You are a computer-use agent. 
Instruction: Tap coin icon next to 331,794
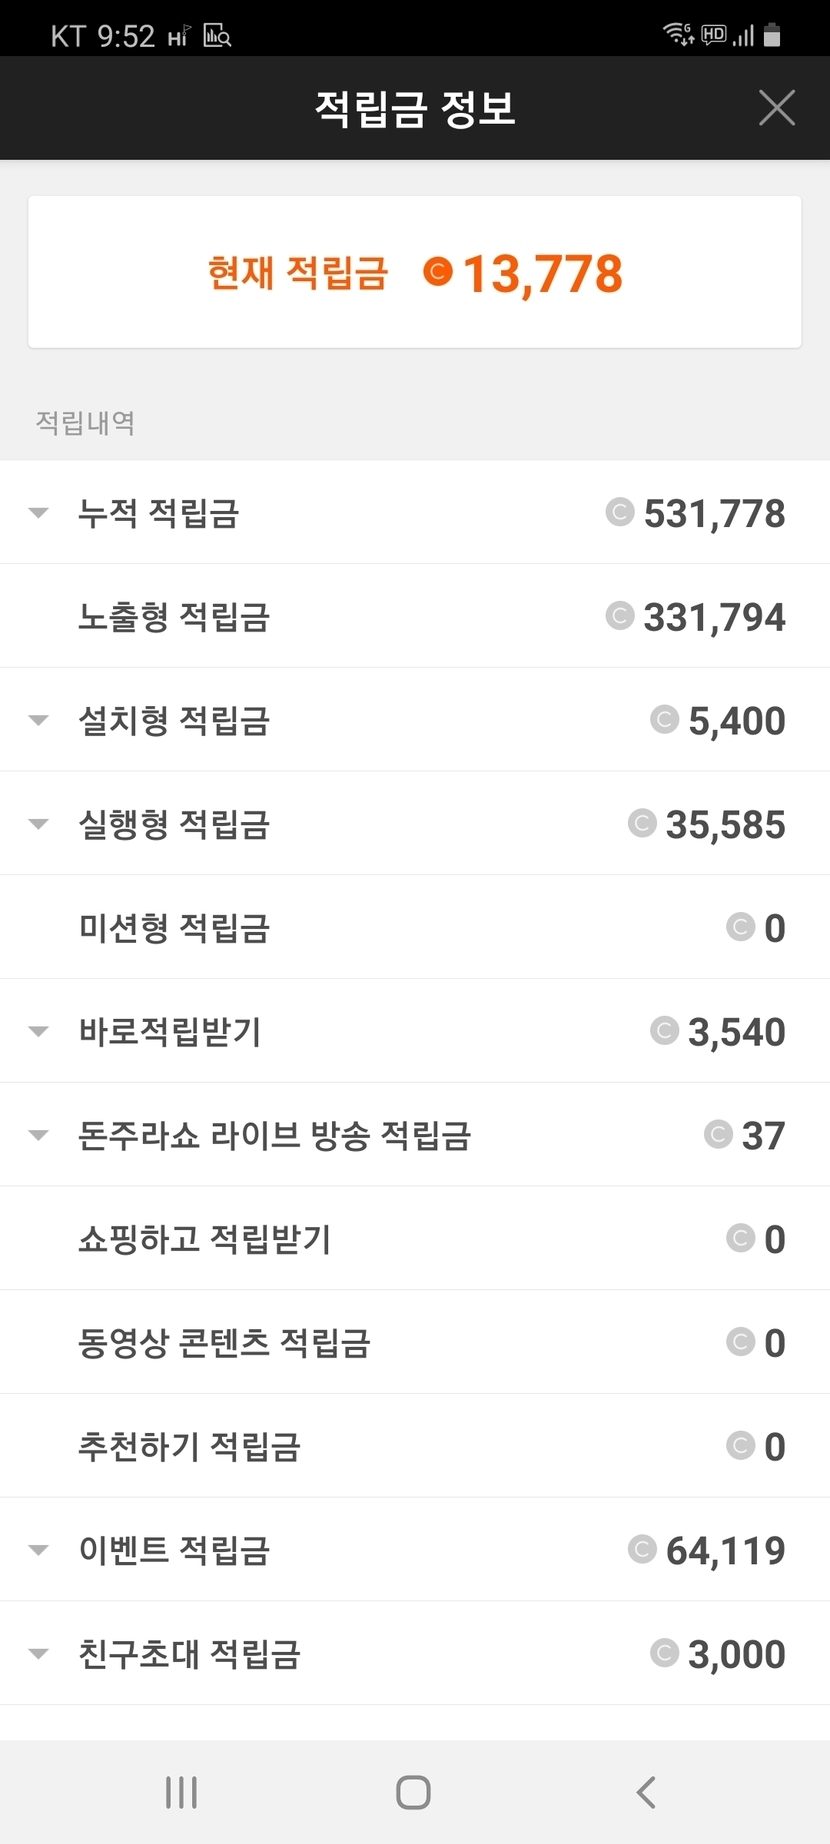(620, 616)
